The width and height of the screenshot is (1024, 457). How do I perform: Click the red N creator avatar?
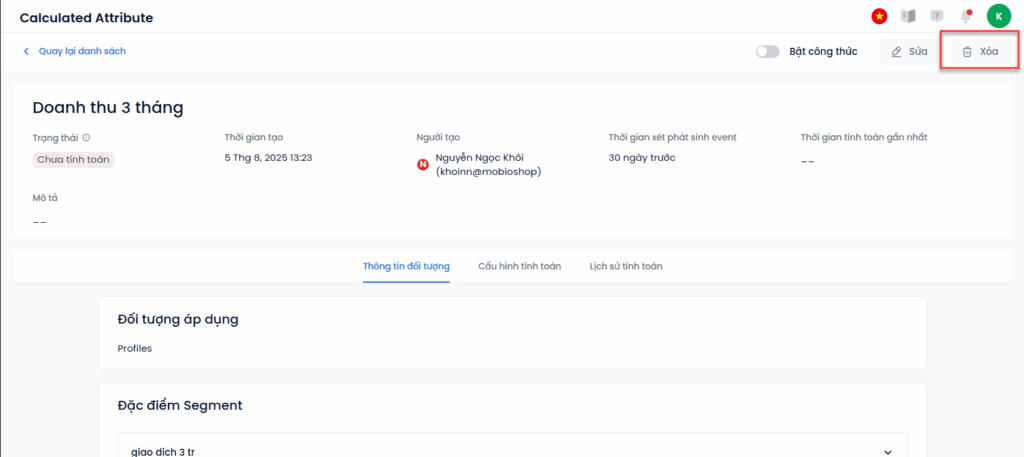pyautogui.click(x=423, y=165)
